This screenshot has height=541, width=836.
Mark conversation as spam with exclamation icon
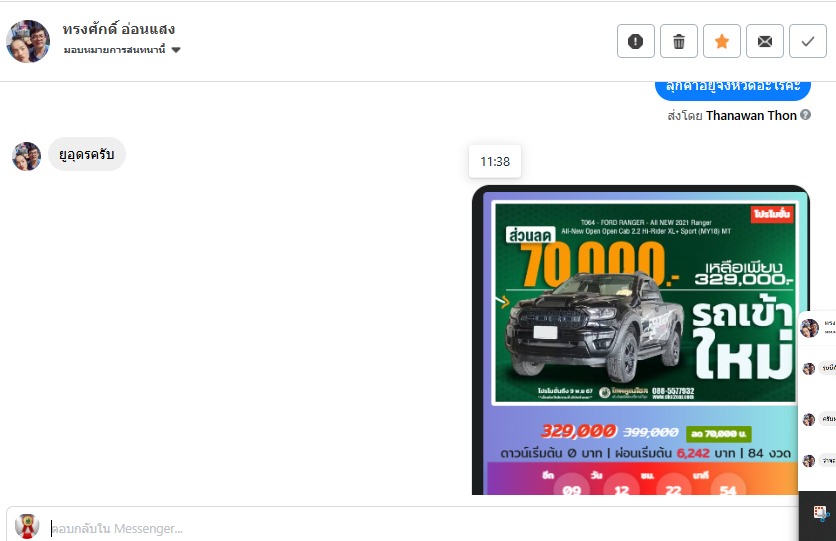[x=636, y=41]
